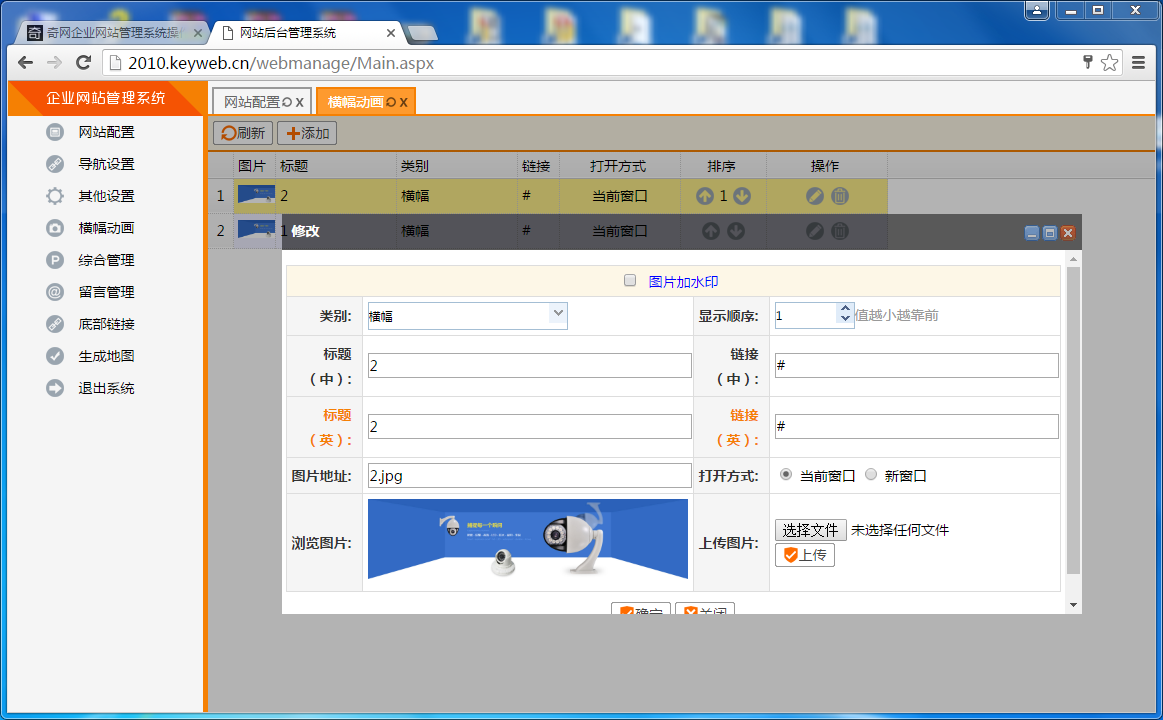This screenshot has height=720, width=1163.
Task: Click the row 1 banner thumbnail in table
Action: point(256,194)
